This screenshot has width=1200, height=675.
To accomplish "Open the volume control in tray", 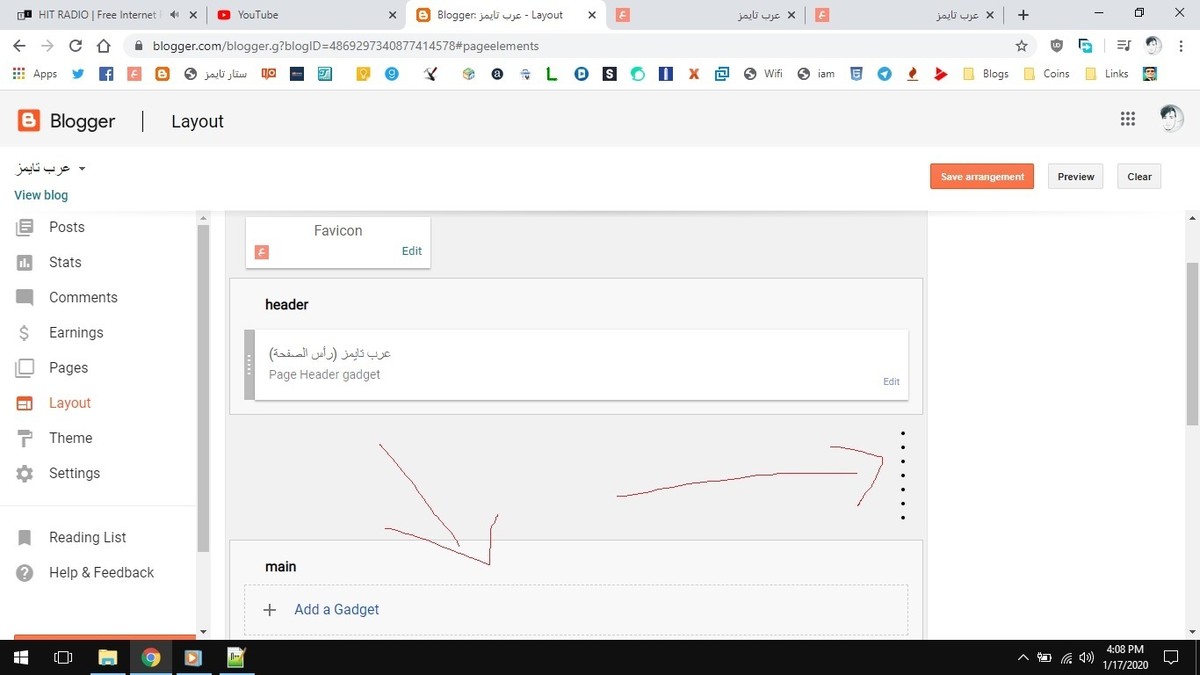I will pos(1087,658).
